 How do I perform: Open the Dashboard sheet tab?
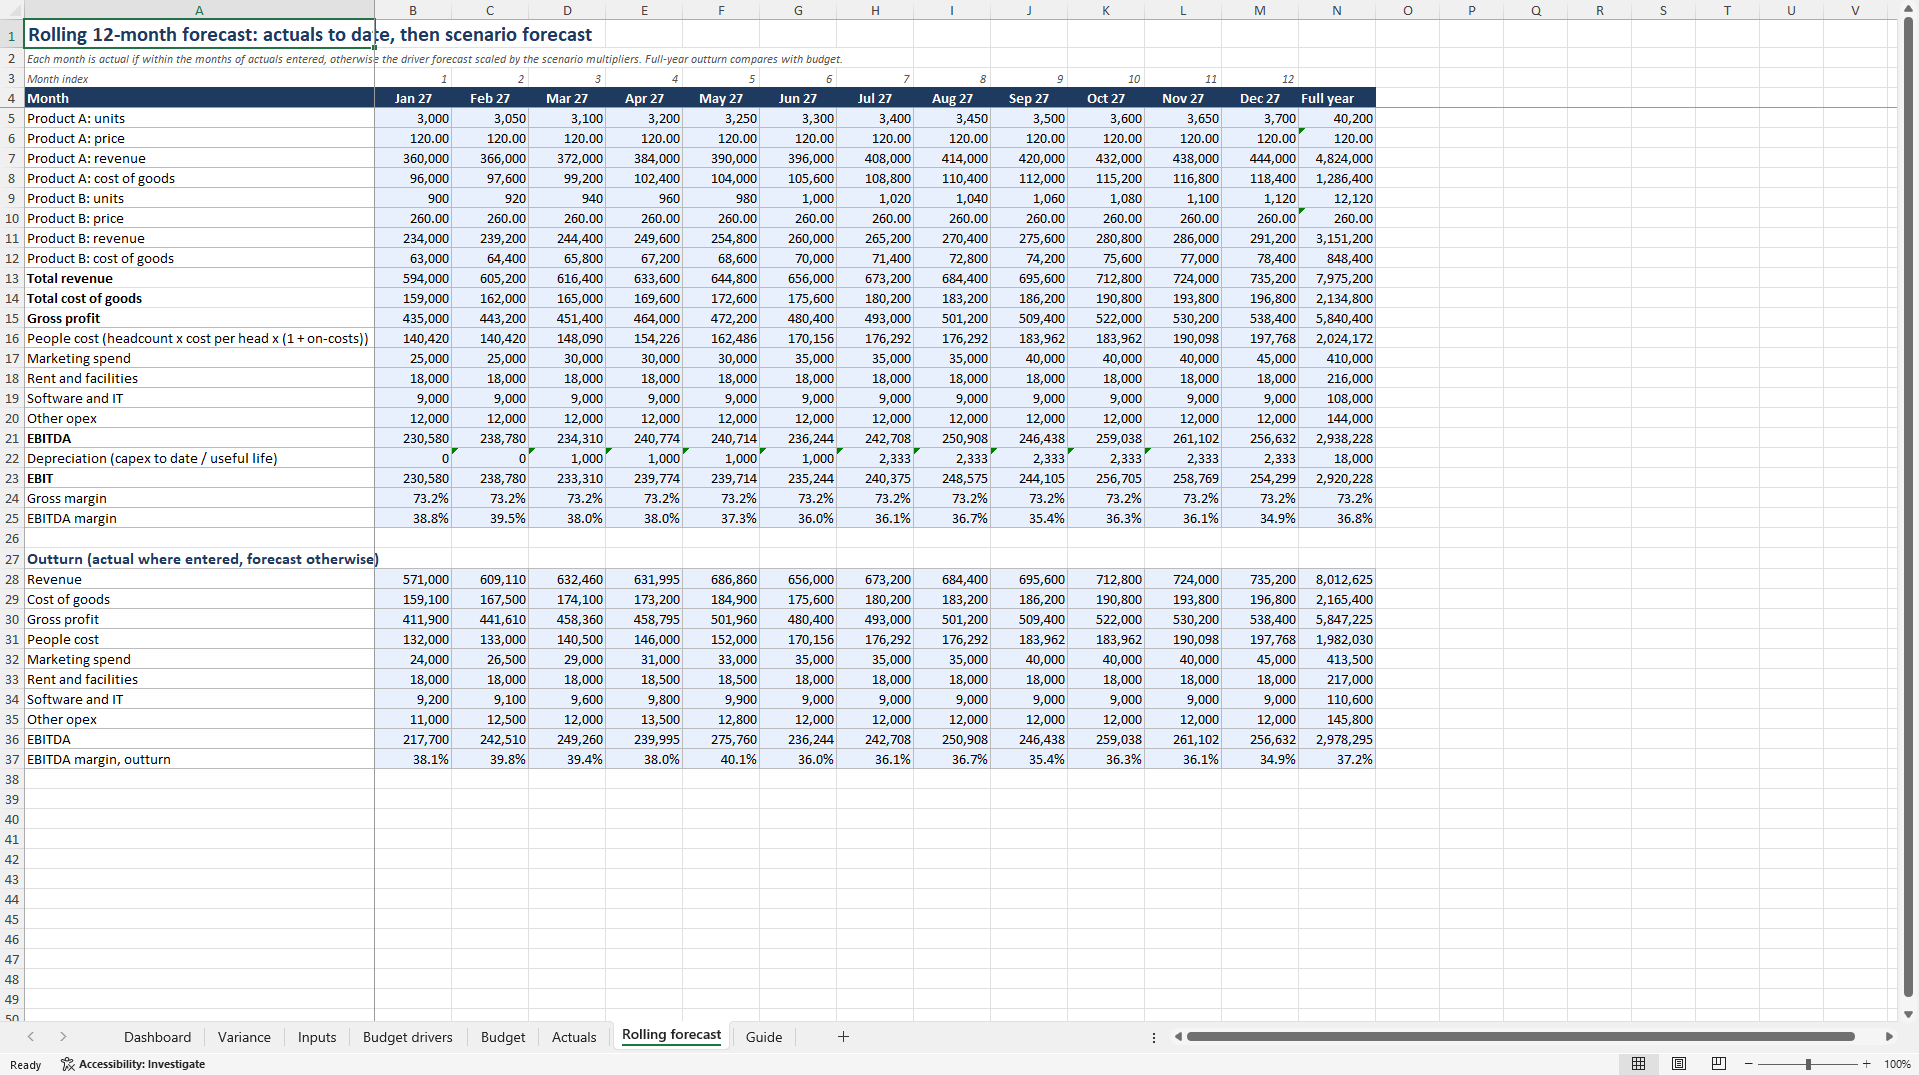[157, 1037]
